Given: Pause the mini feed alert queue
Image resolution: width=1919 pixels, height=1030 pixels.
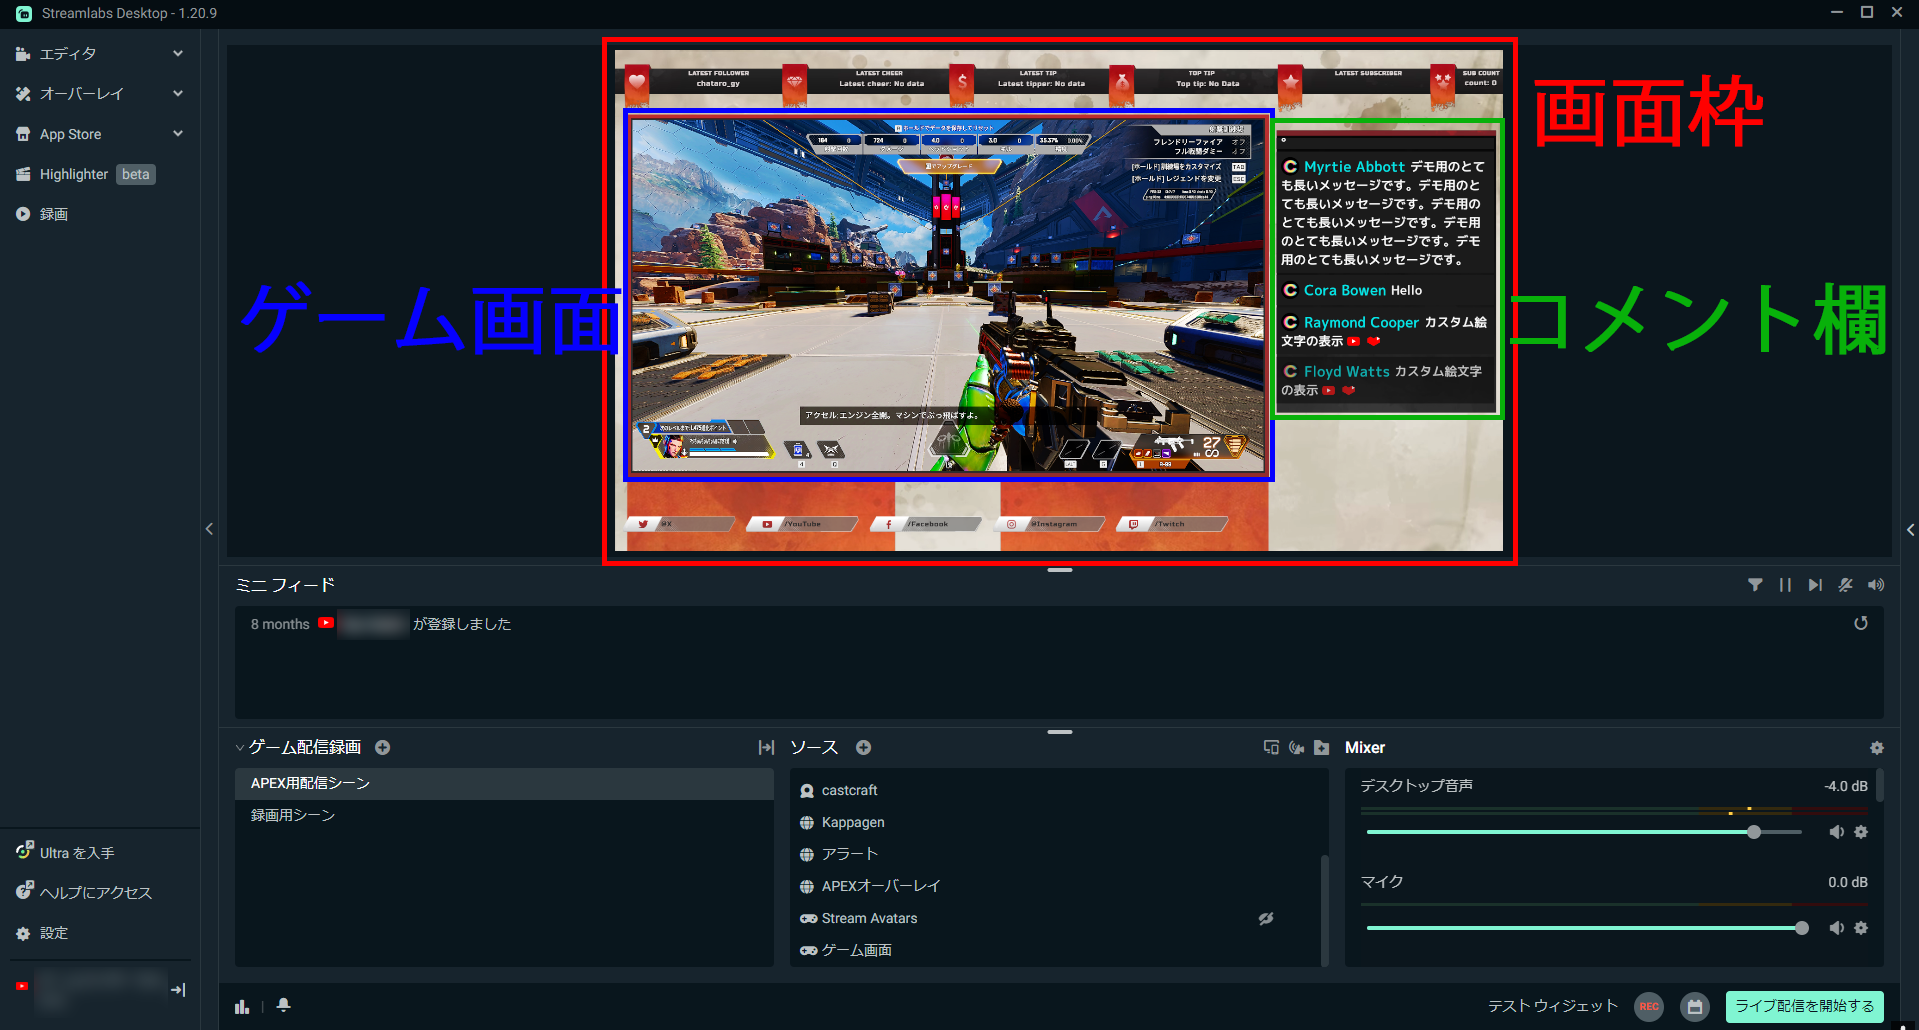Looking at the screenshot, I should 1785,585.
